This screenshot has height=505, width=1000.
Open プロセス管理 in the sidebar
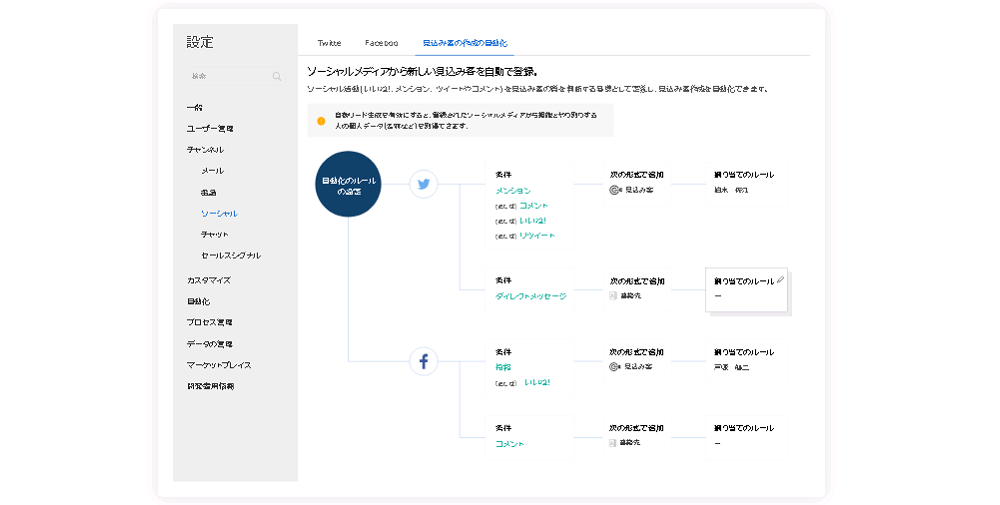[x=210, y=323]
